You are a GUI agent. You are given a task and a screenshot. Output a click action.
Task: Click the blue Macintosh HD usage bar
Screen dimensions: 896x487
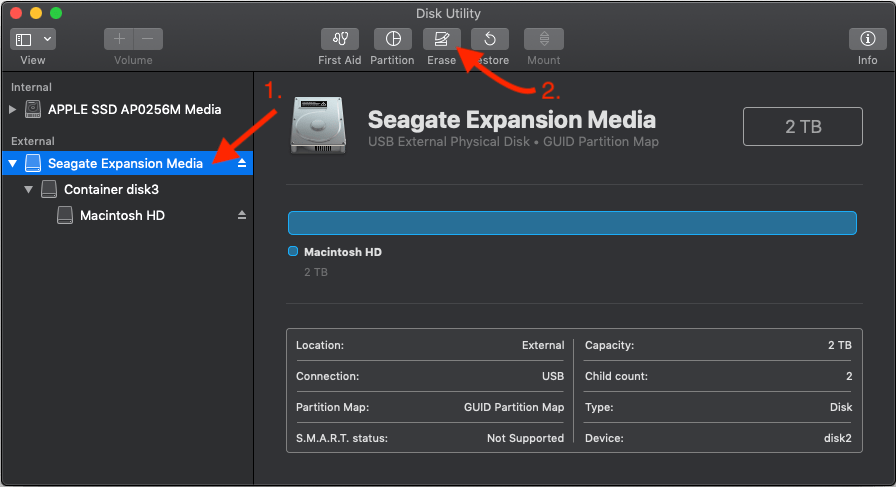click(572, 223)
